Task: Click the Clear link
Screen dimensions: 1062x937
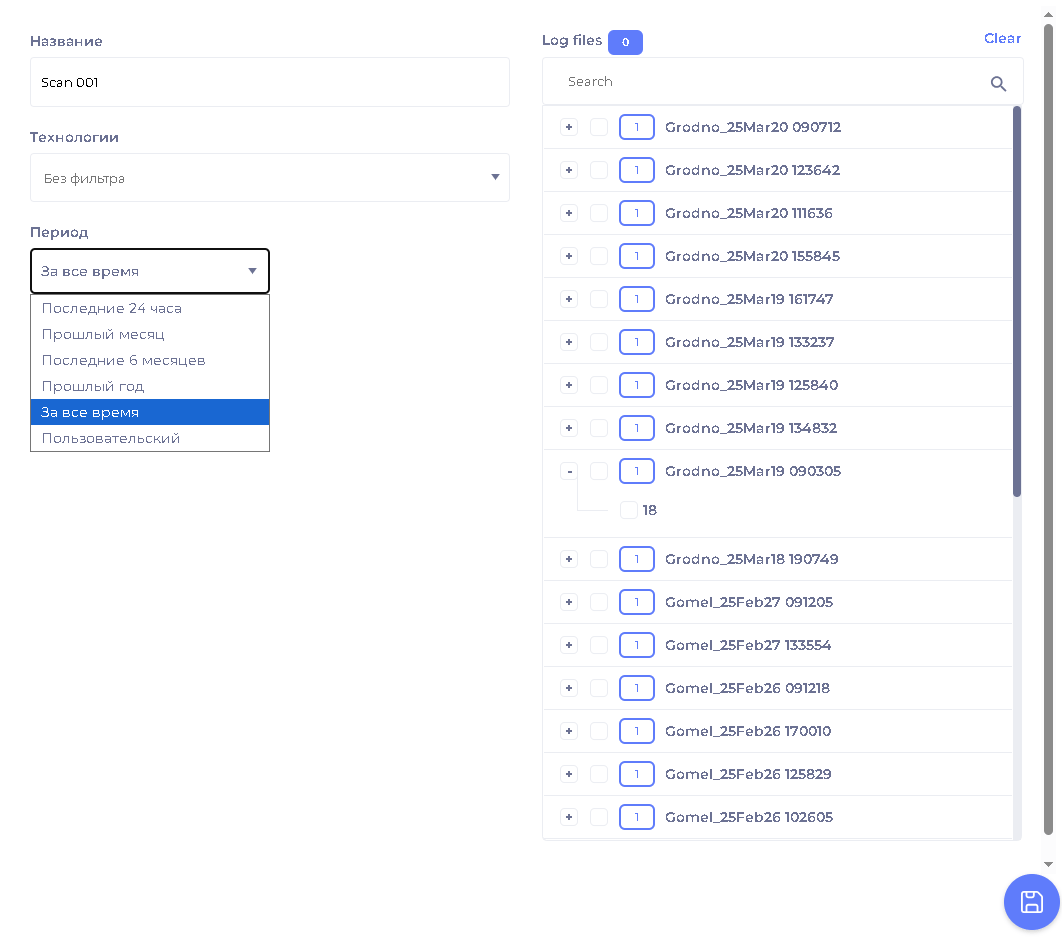Action: [1002, 38]
